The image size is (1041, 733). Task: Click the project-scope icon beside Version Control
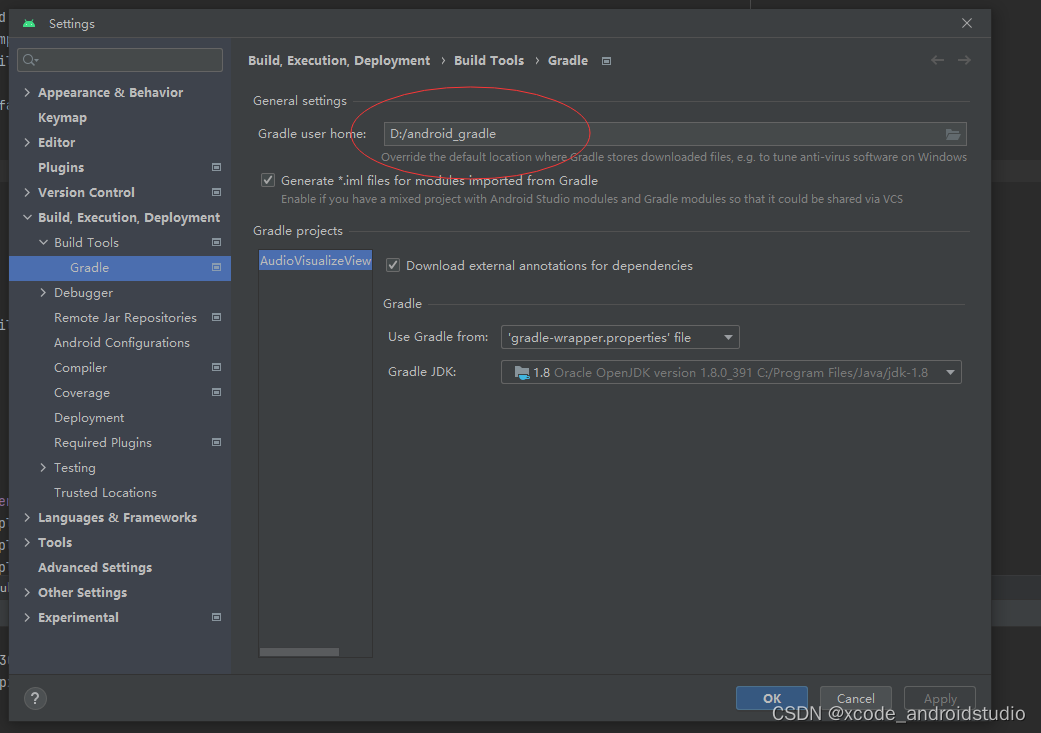tap(216, 193)
